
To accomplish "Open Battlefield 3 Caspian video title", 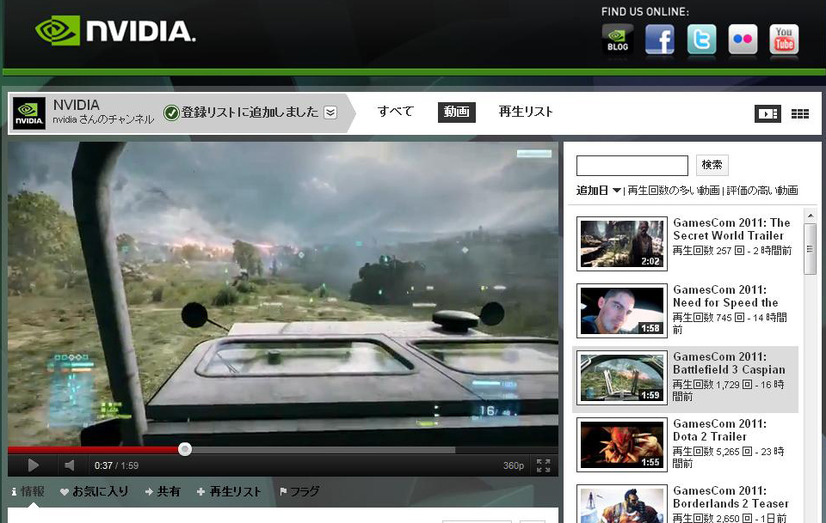I will click(x=729, y=363).
